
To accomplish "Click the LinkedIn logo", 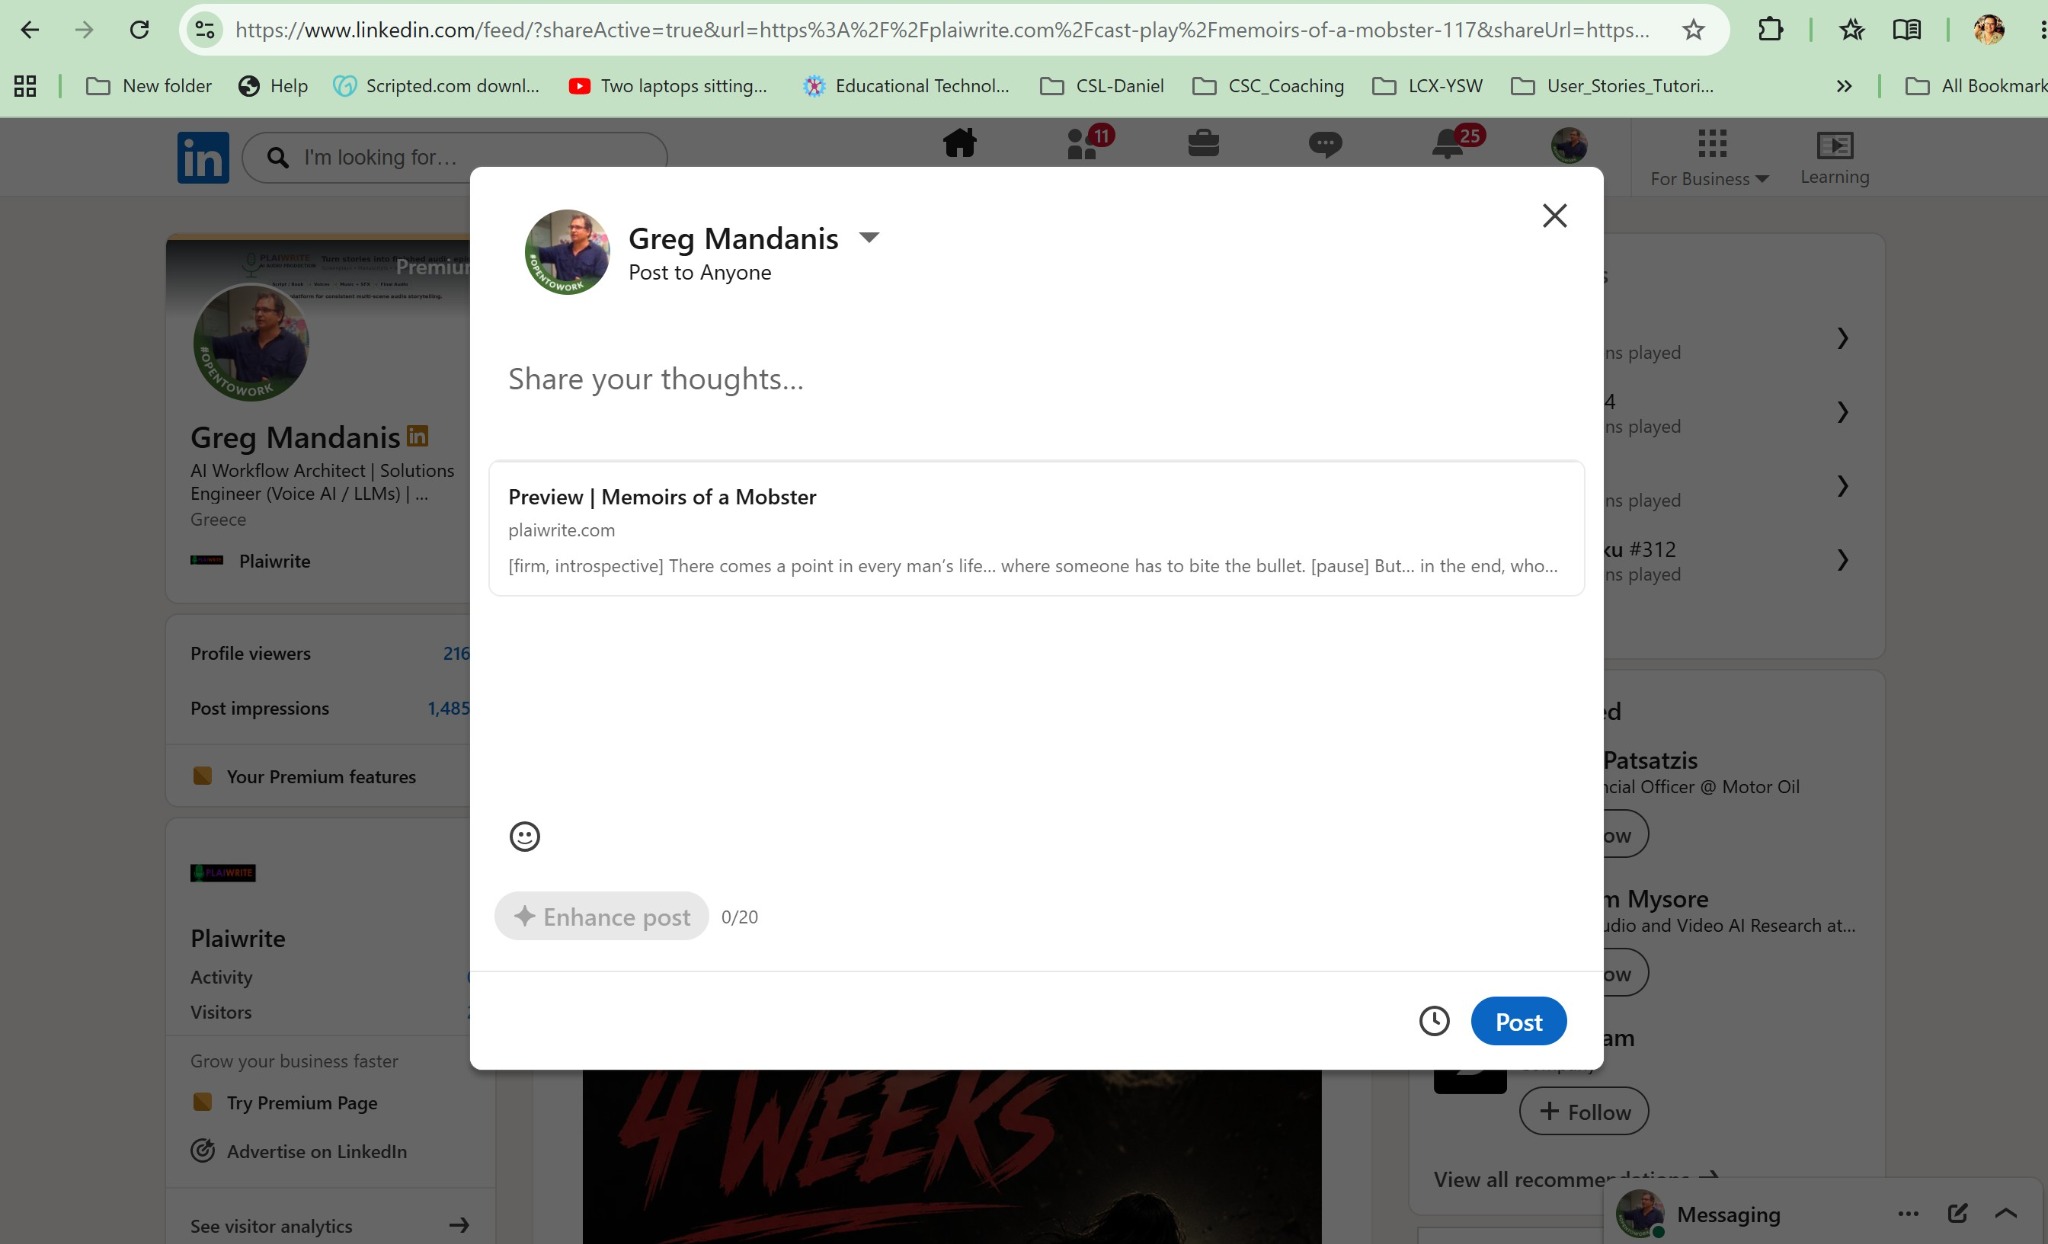I will 203,158.
